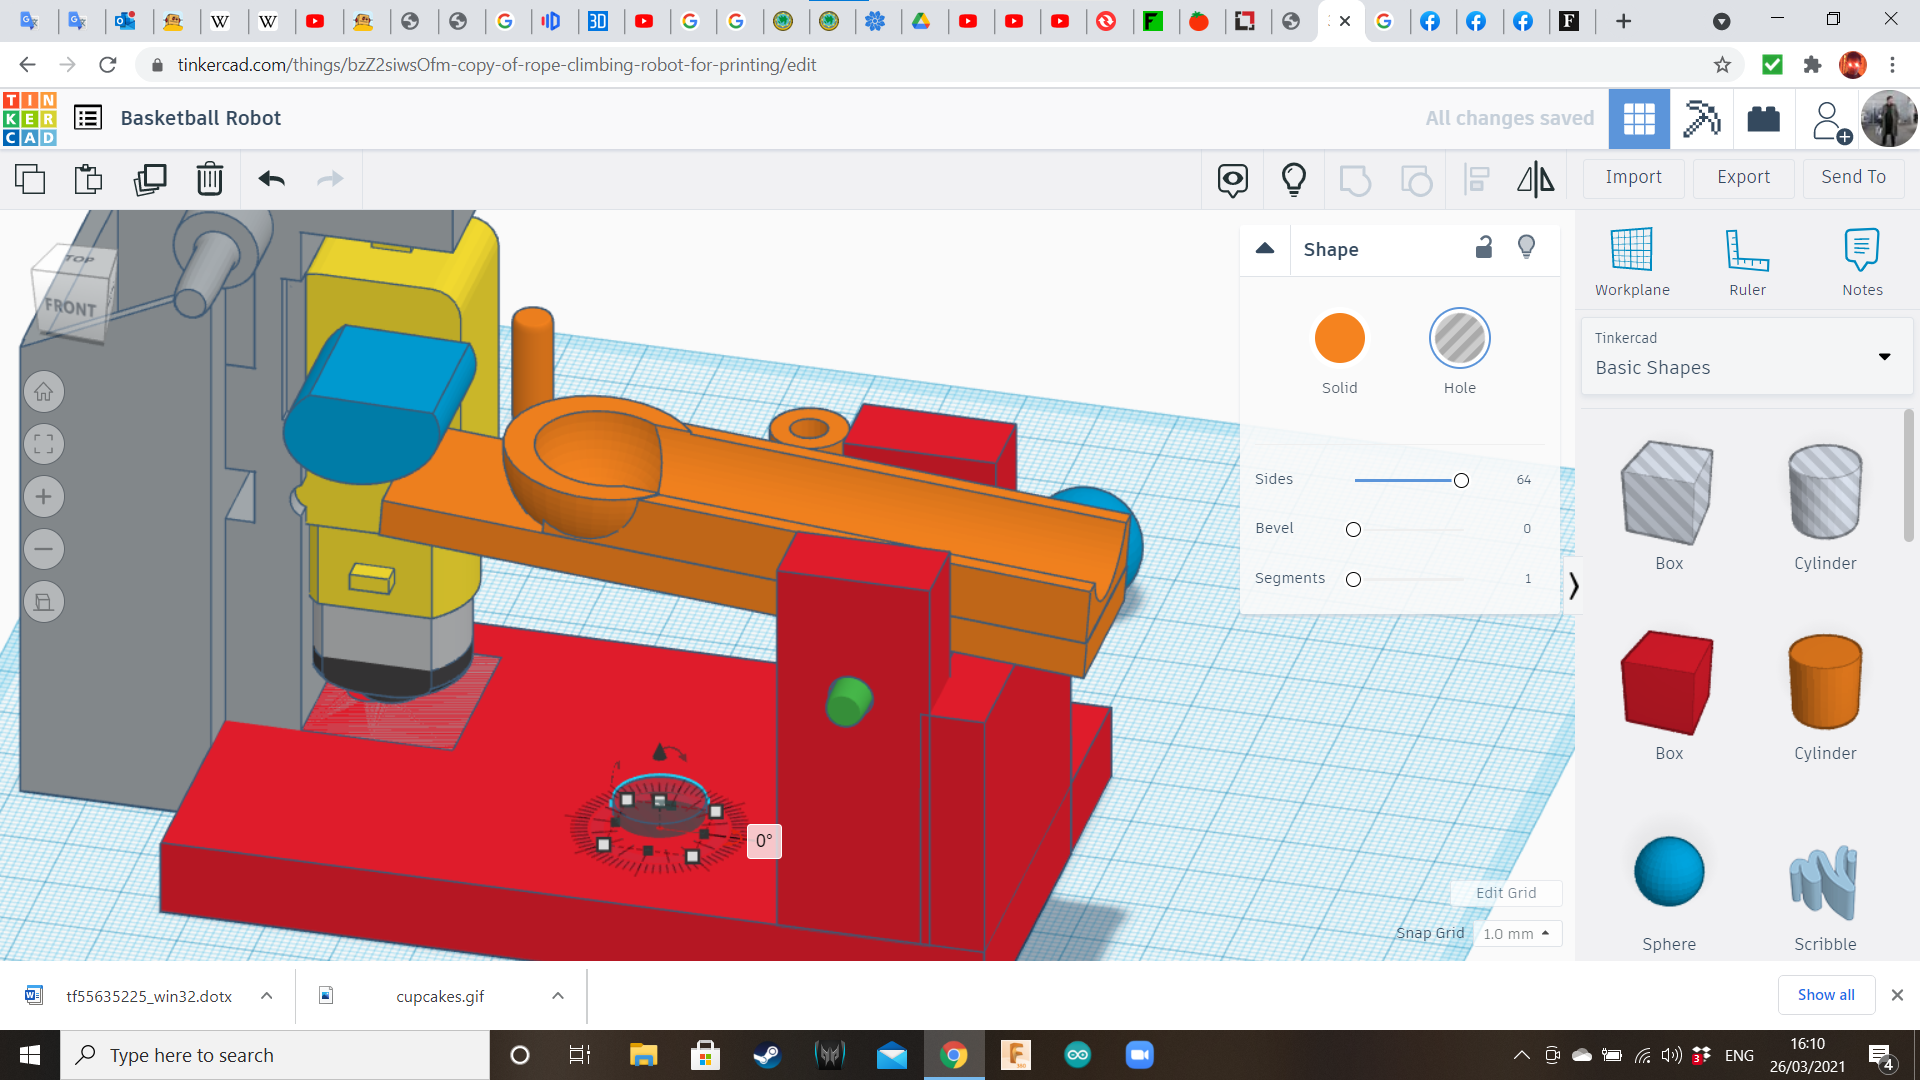Set the shape to Hole
1920x1080 pixels.
[x=1460, y=338]
